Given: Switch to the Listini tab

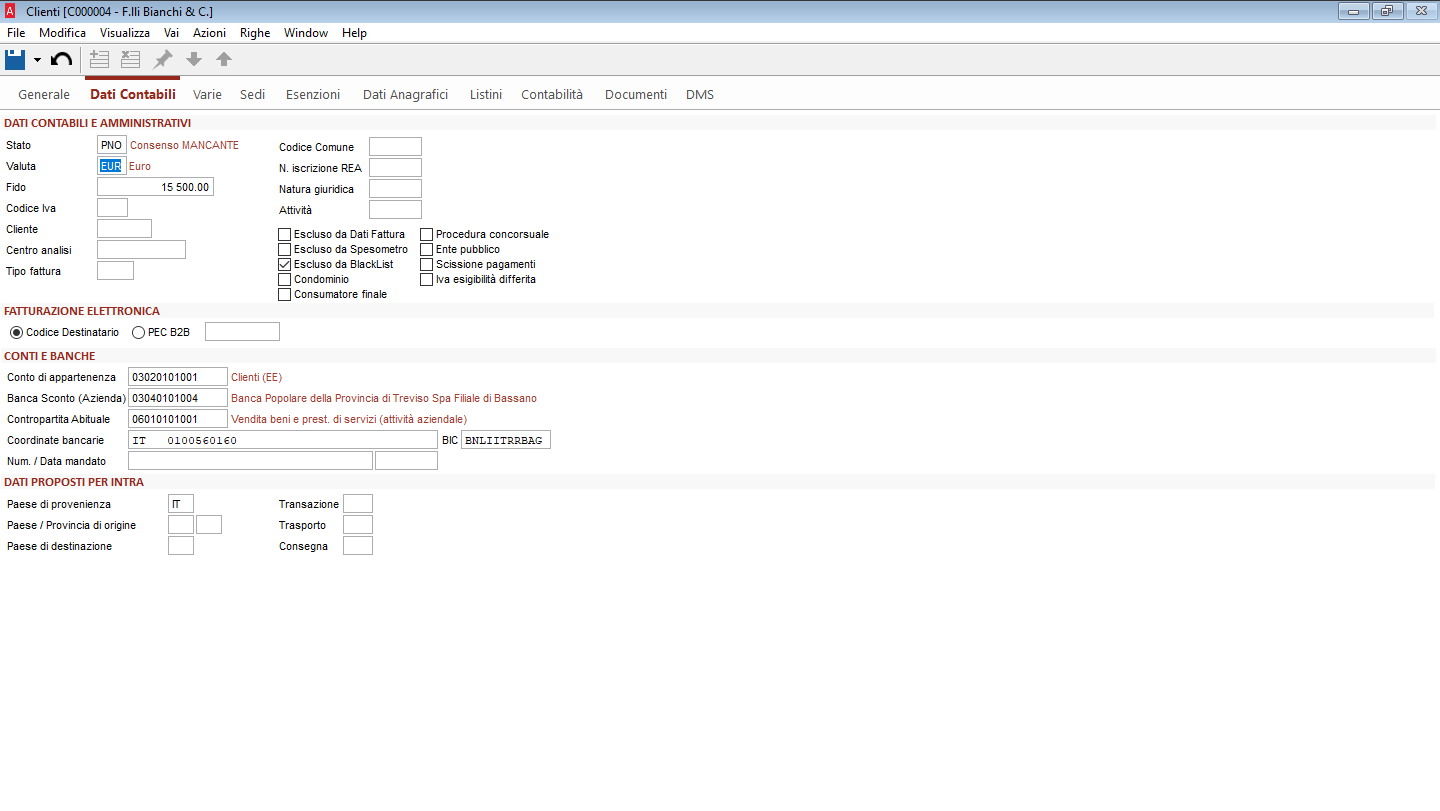Looking at the screenshot, I should (486, 94).
